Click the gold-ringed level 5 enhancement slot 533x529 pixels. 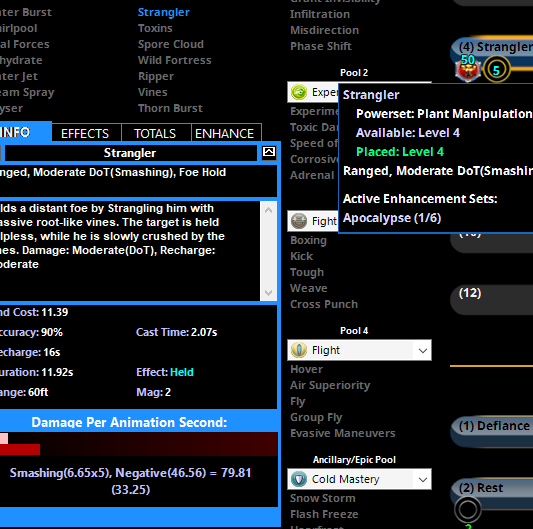pos(496,70)
